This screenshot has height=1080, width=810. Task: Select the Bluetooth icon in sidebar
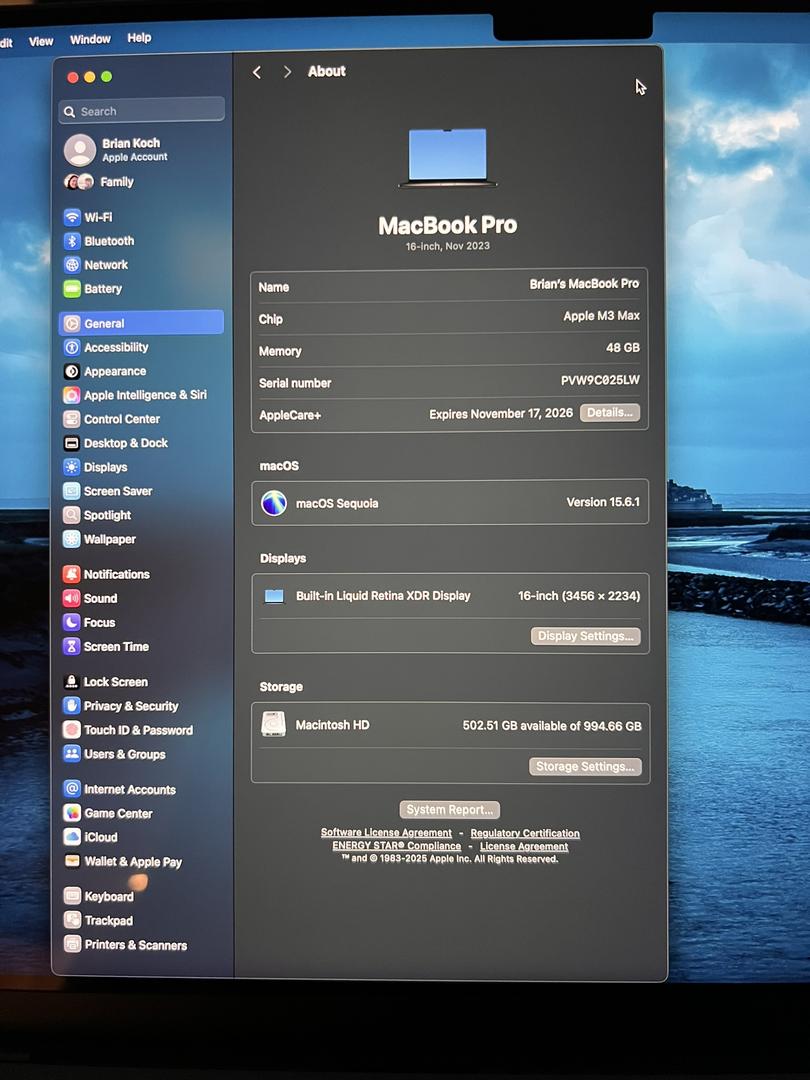(x=72, y=241)
